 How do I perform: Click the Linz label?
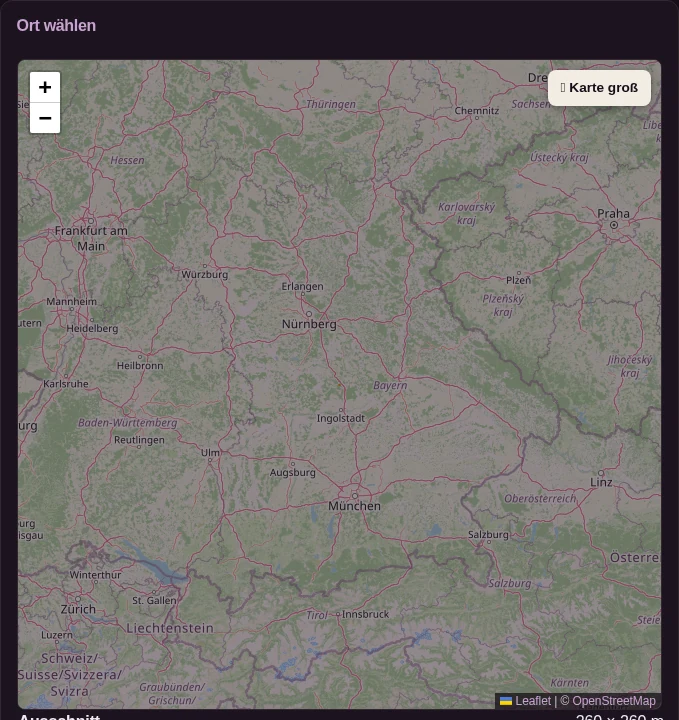(x=601, y=482)
